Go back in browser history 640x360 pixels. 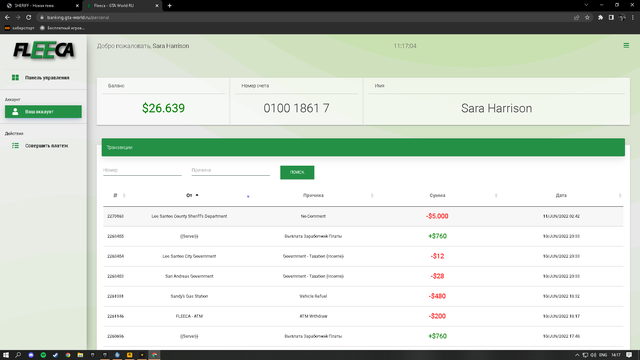(7, 18)
